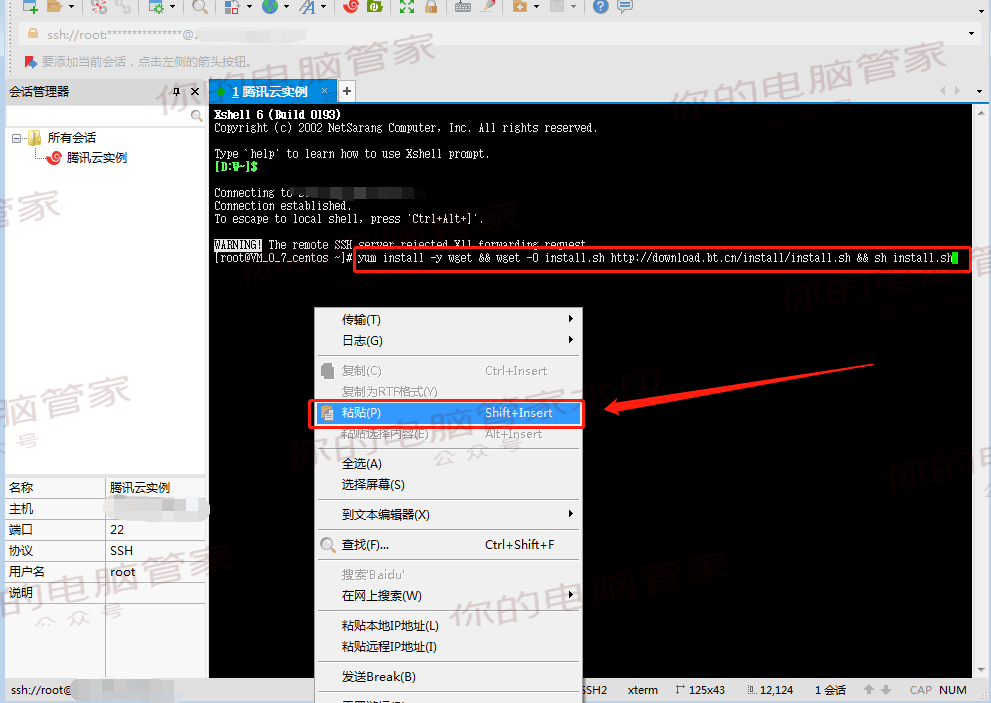This screenshot has width=991, height=703.
Task: Open 在网上搜索(W) submenu
Action: [449, 596]
